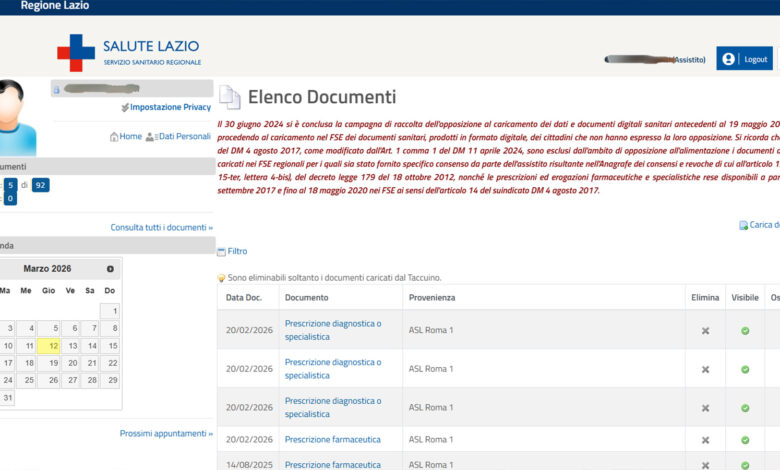Delete the 20/02/2026 Prescrizione farmaceutica row

[x=705, y=440]
